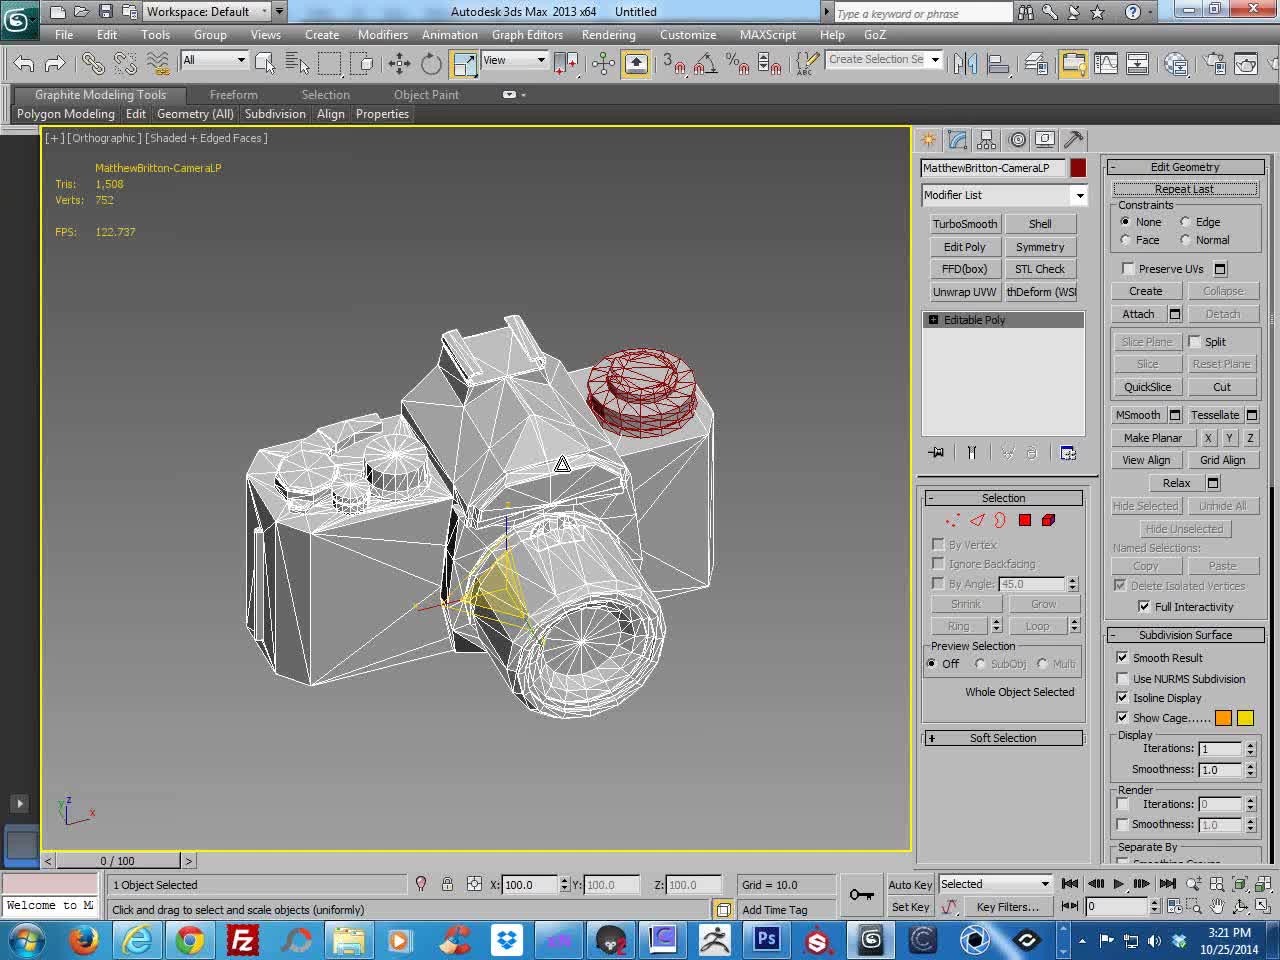Open the Utilities hammer panel tab
1280x960 pixels.
(1074, 140)
